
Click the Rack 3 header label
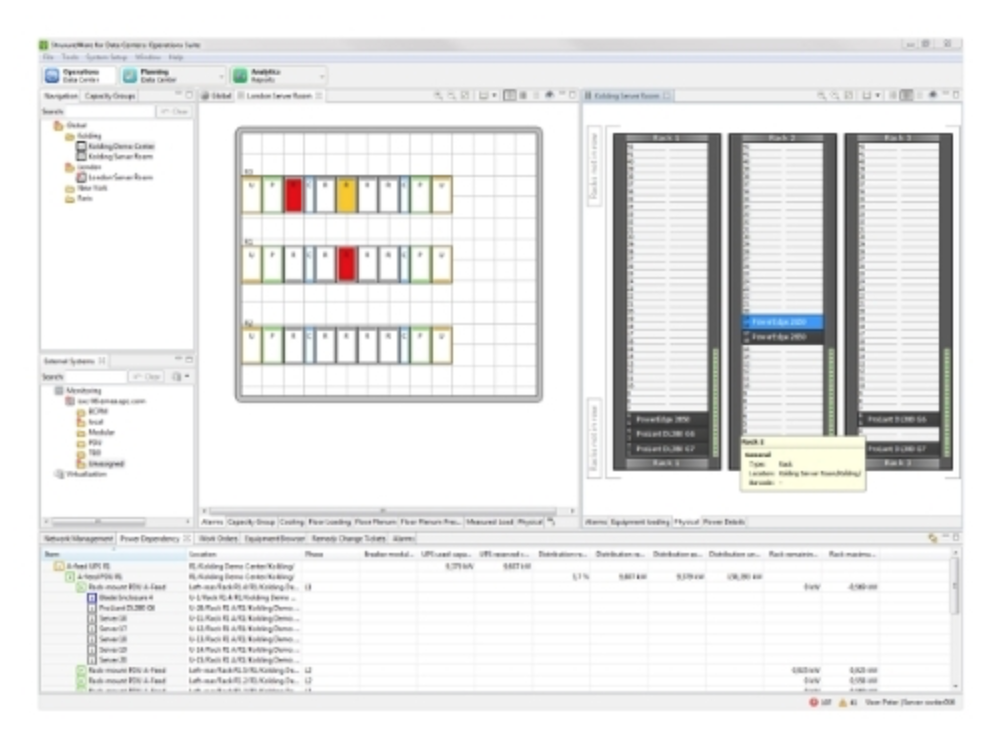pos(898,138)
